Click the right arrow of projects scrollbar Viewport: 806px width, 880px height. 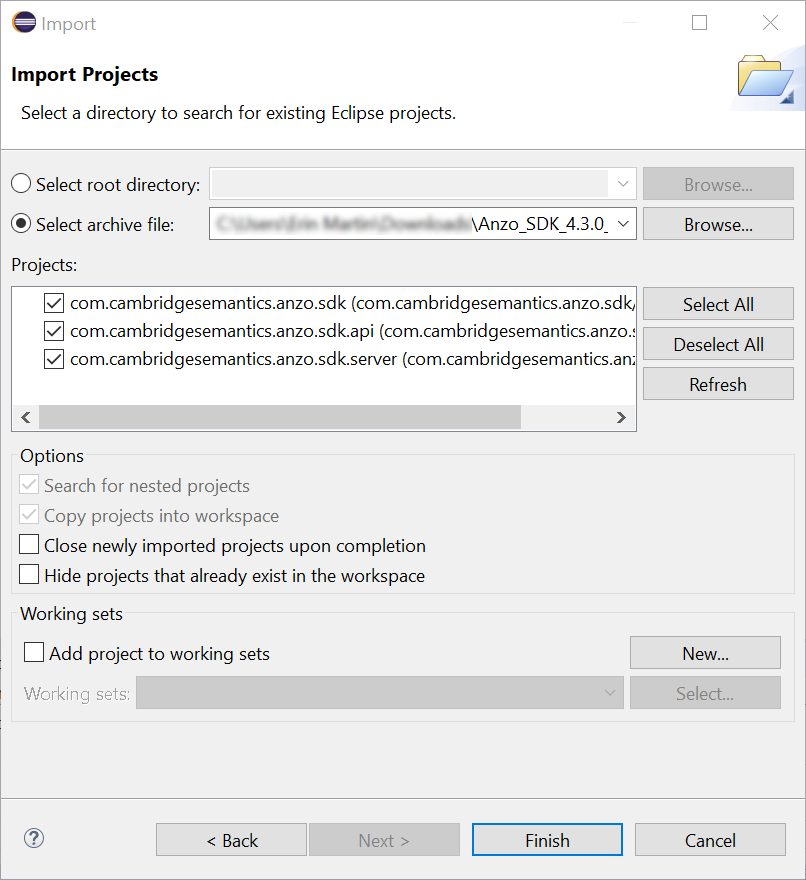(621, 417)
